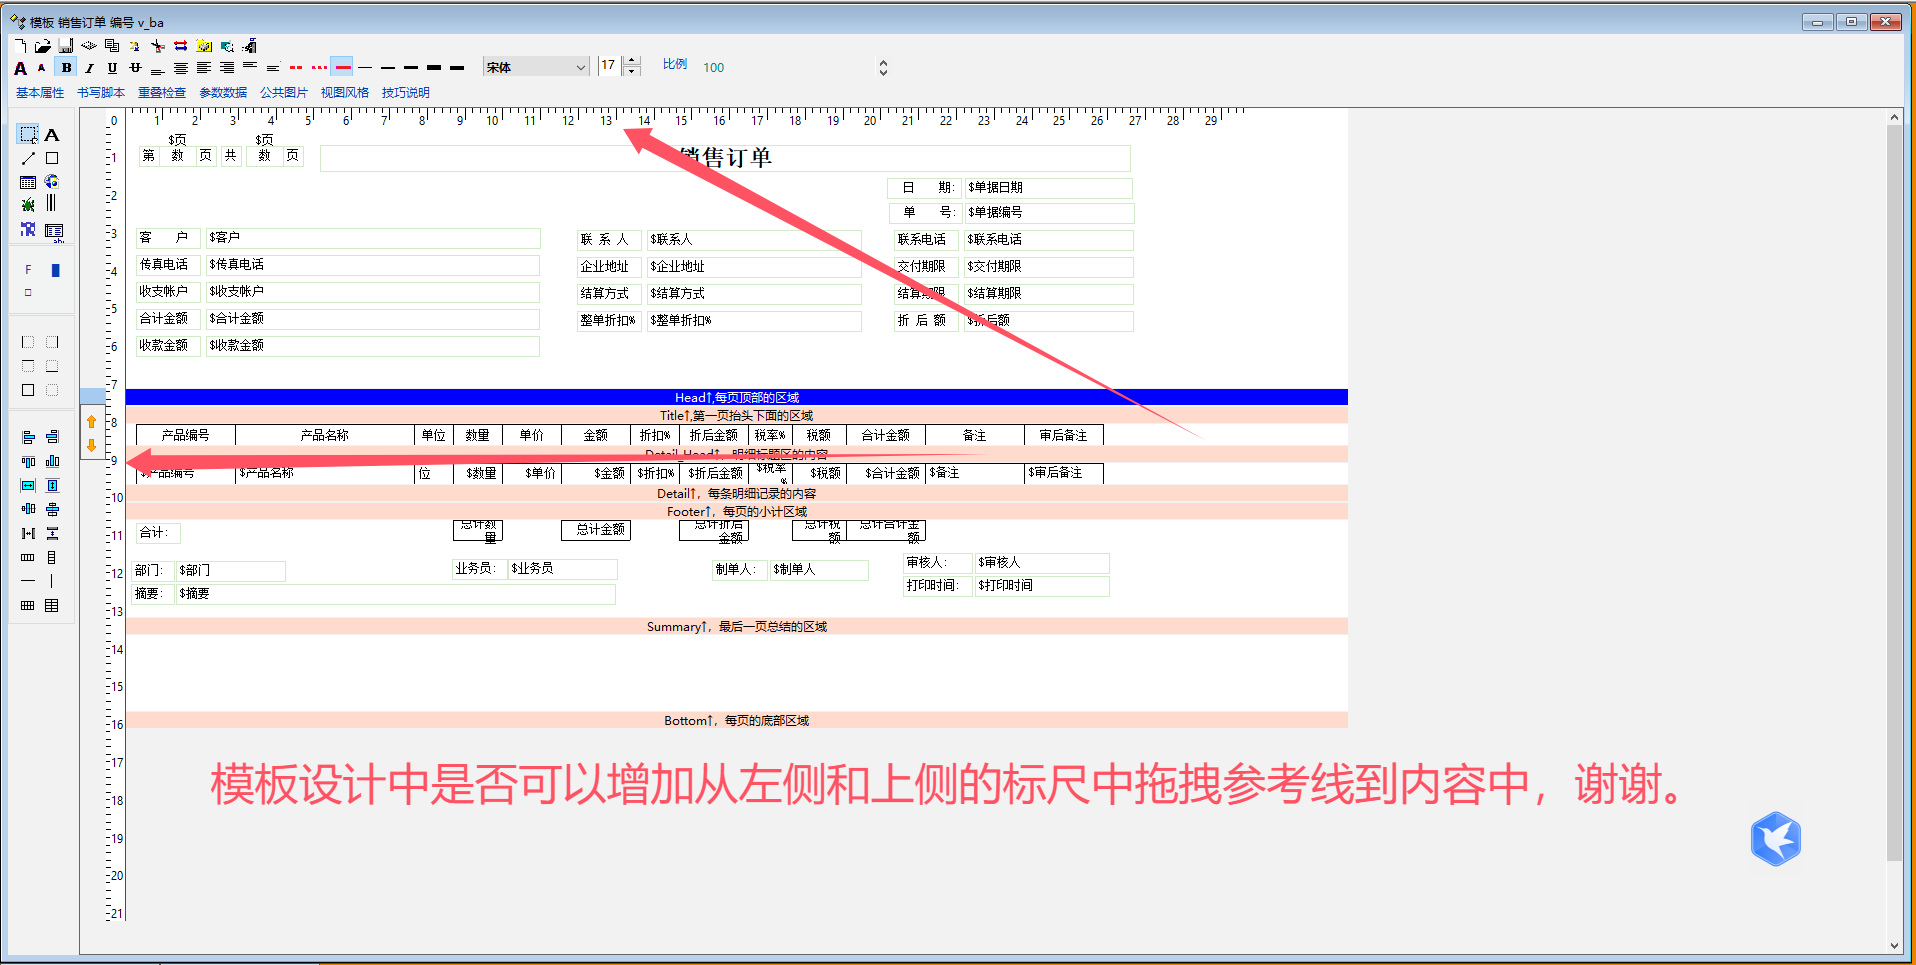Increase font size with stepper up arrow
This screenshot has height=965, width=1916.
point(632,62)
